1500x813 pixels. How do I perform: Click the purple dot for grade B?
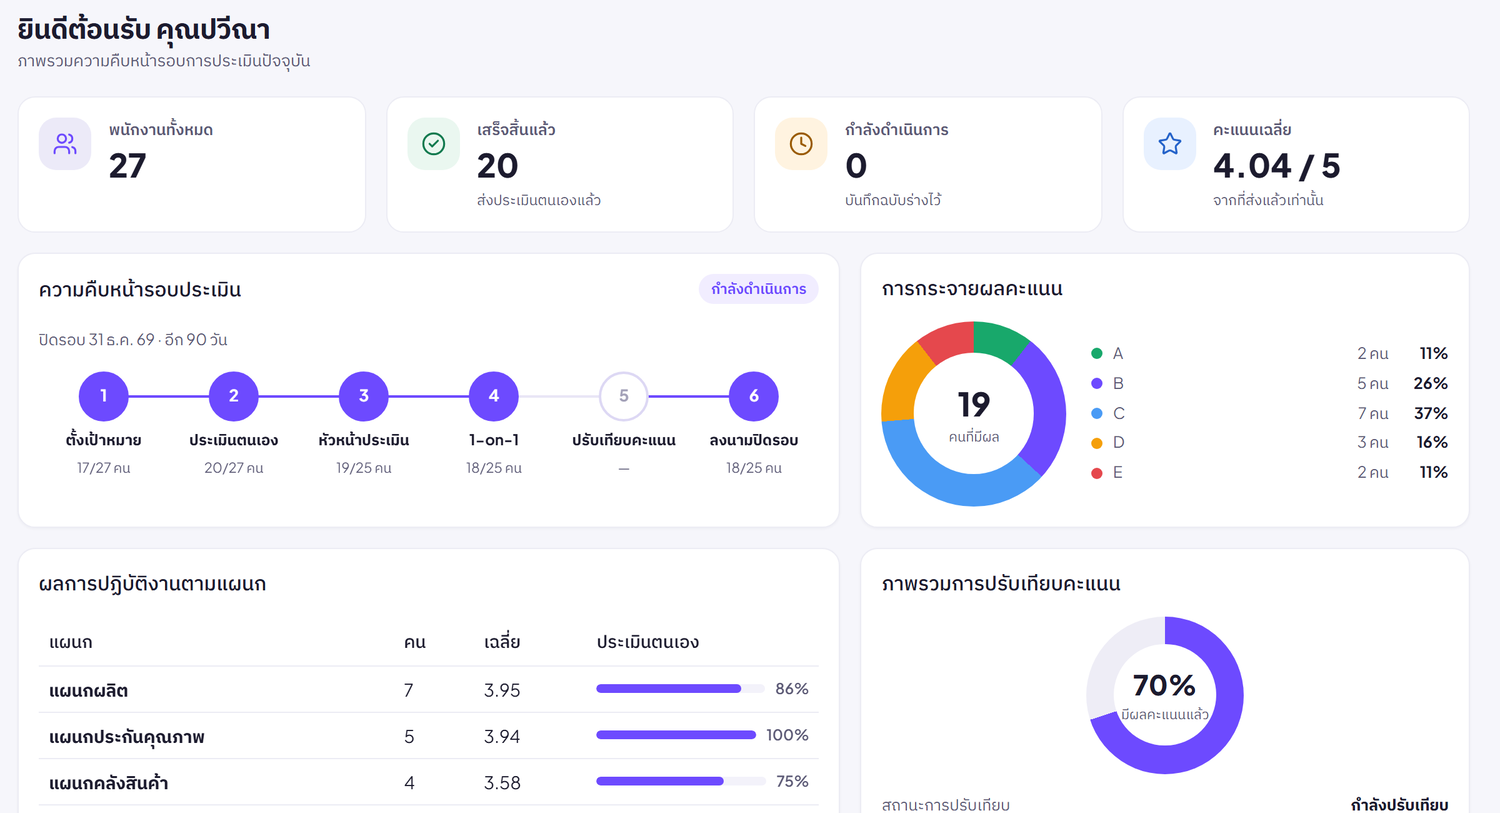click(1097, 383)
